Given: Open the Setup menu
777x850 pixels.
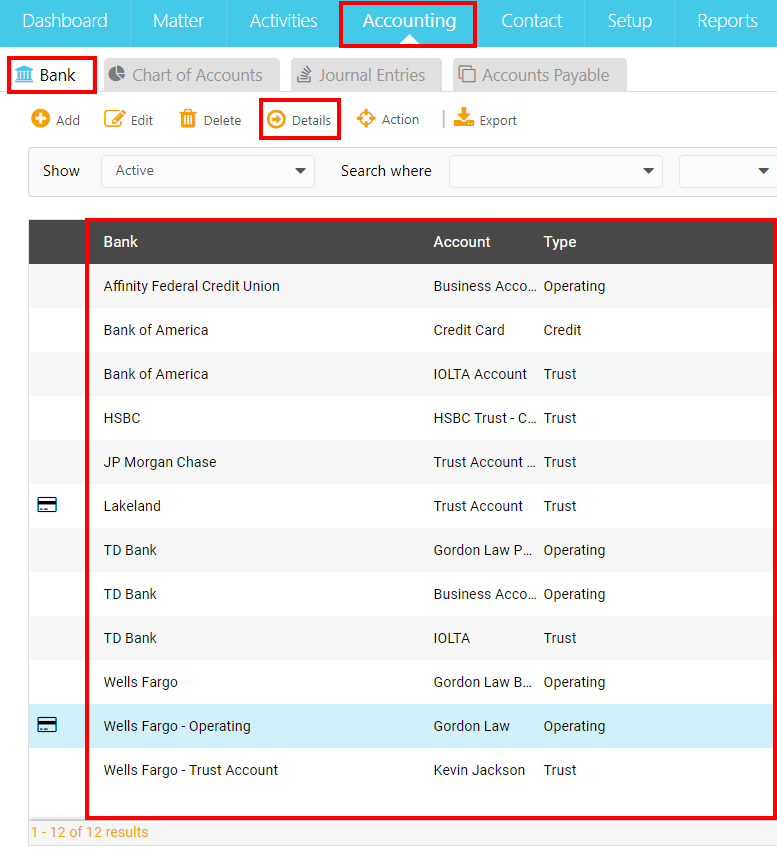Looking at the screenshot, I should 630,21.
